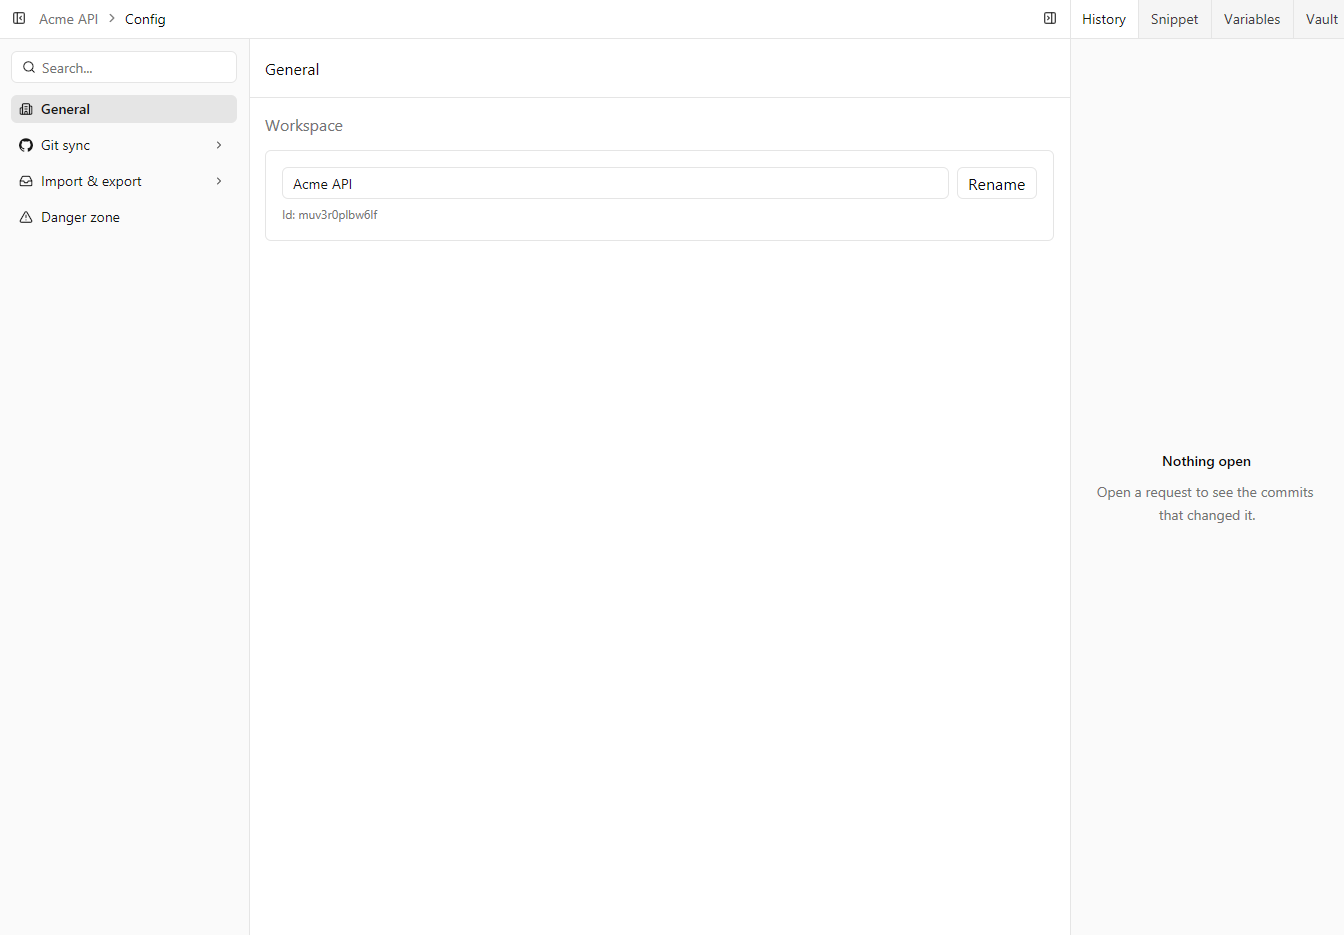Switch to the Variables tab

click(1252, 19)
